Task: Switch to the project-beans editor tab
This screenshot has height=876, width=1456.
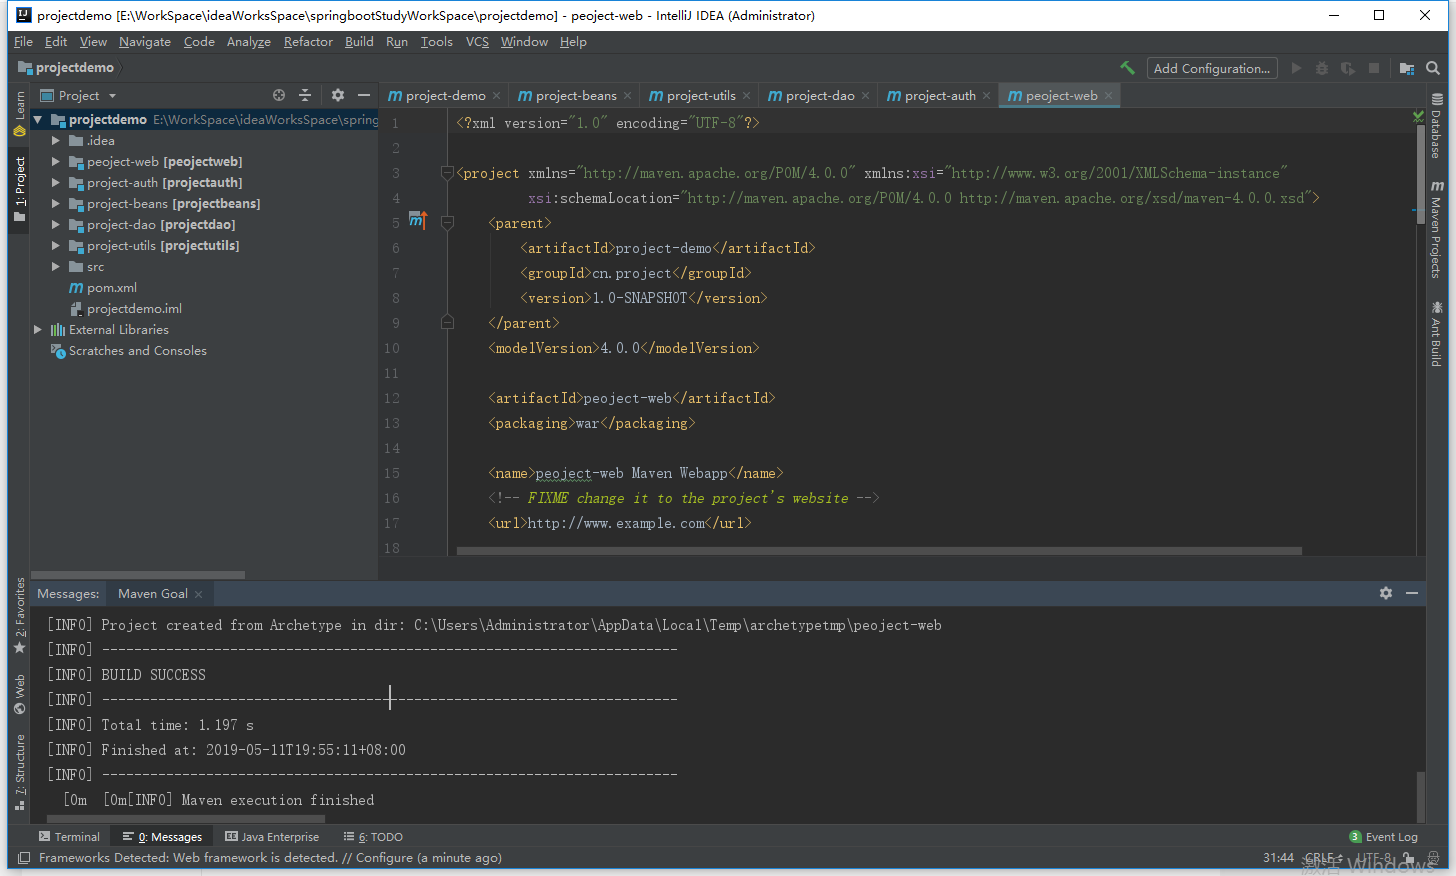Action: click(575, 96)
